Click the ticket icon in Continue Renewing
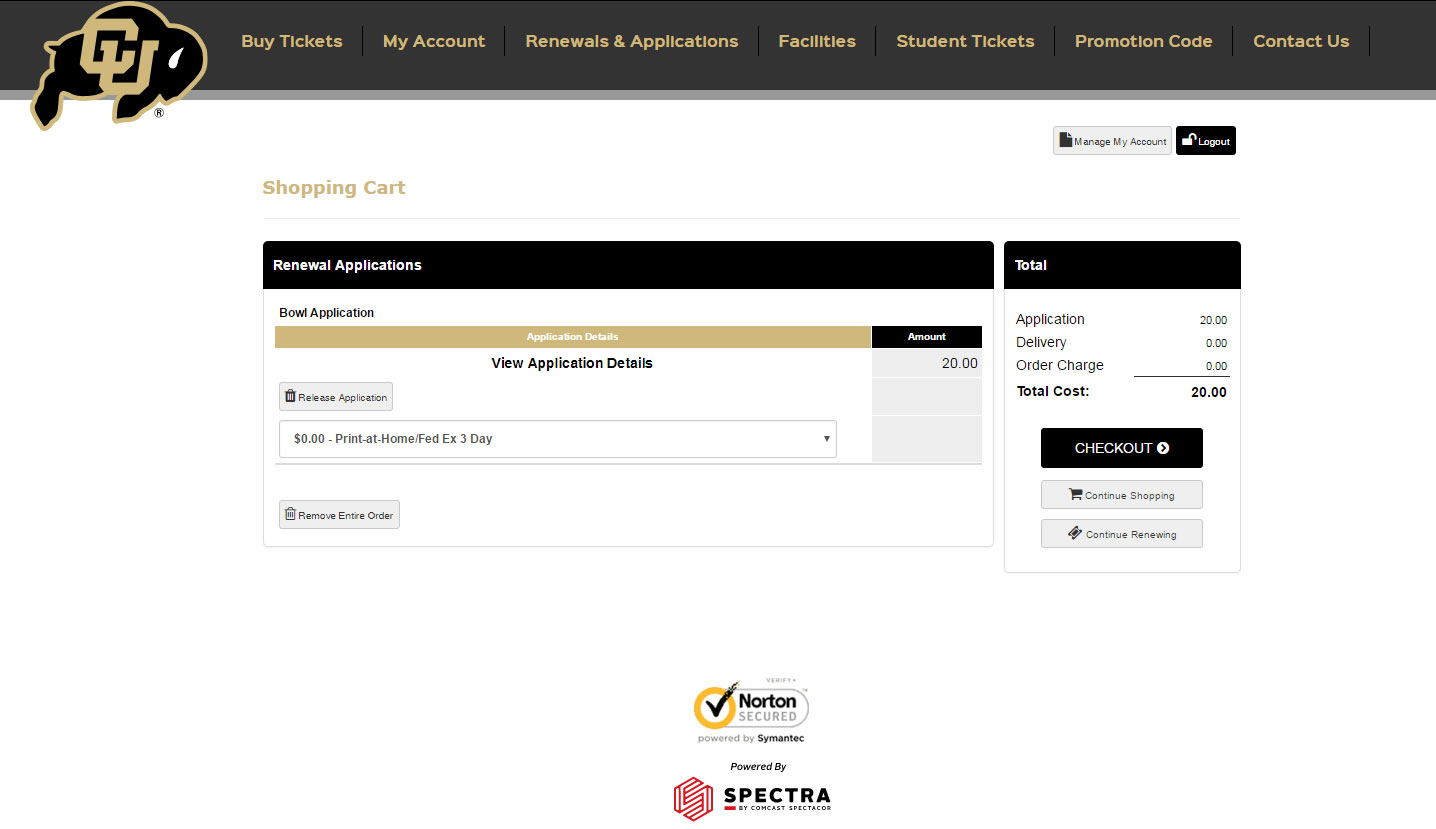Screen dimensions: 1436x829 (x=1075, y=533)
